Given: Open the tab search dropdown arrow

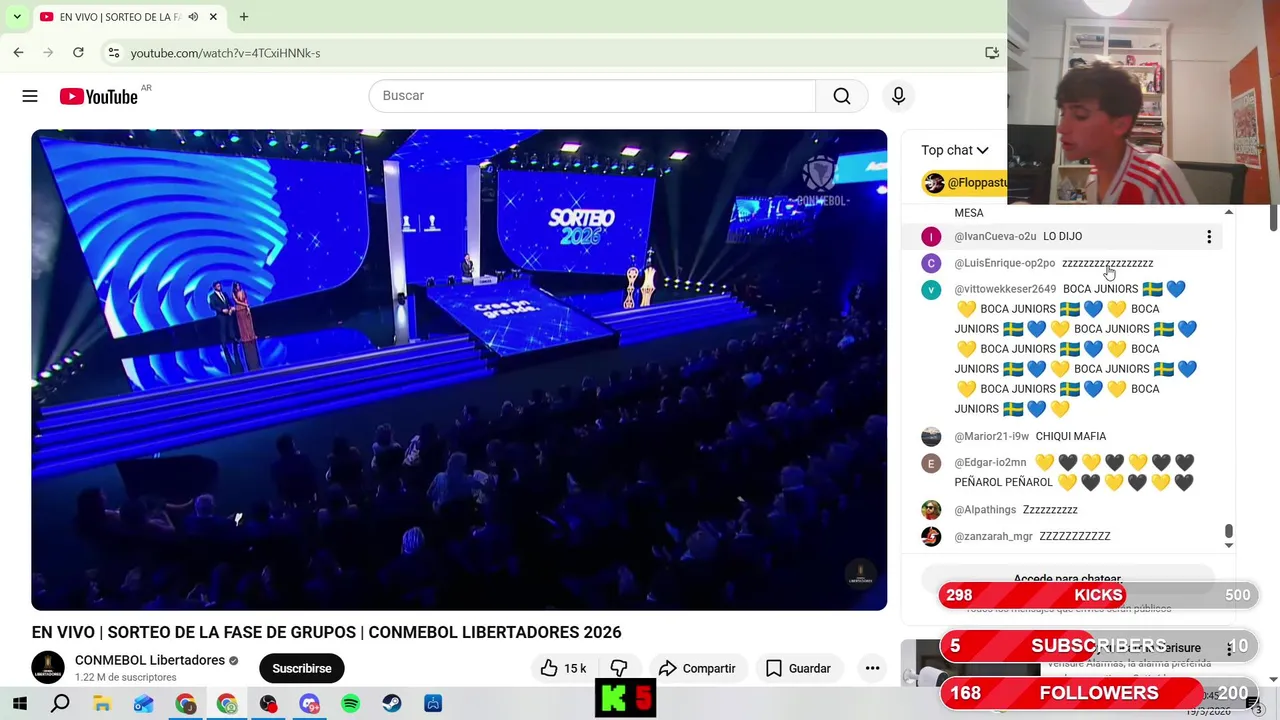Looking at the screenshot, I should pyautogui.click(x=17, y=17).
